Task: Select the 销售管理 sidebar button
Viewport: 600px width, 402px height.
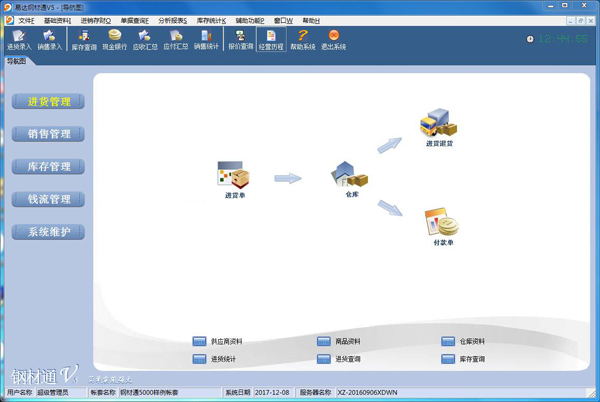Action: click(x=49, y=134)
